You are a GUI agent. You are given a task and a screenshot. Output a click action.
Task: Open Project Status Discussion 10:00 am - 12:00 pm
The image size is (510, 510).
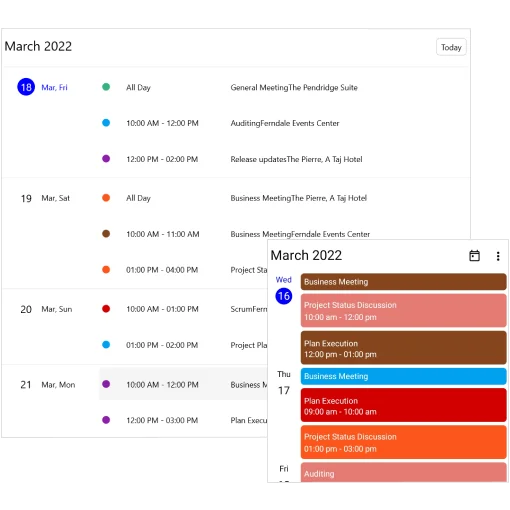403,310
